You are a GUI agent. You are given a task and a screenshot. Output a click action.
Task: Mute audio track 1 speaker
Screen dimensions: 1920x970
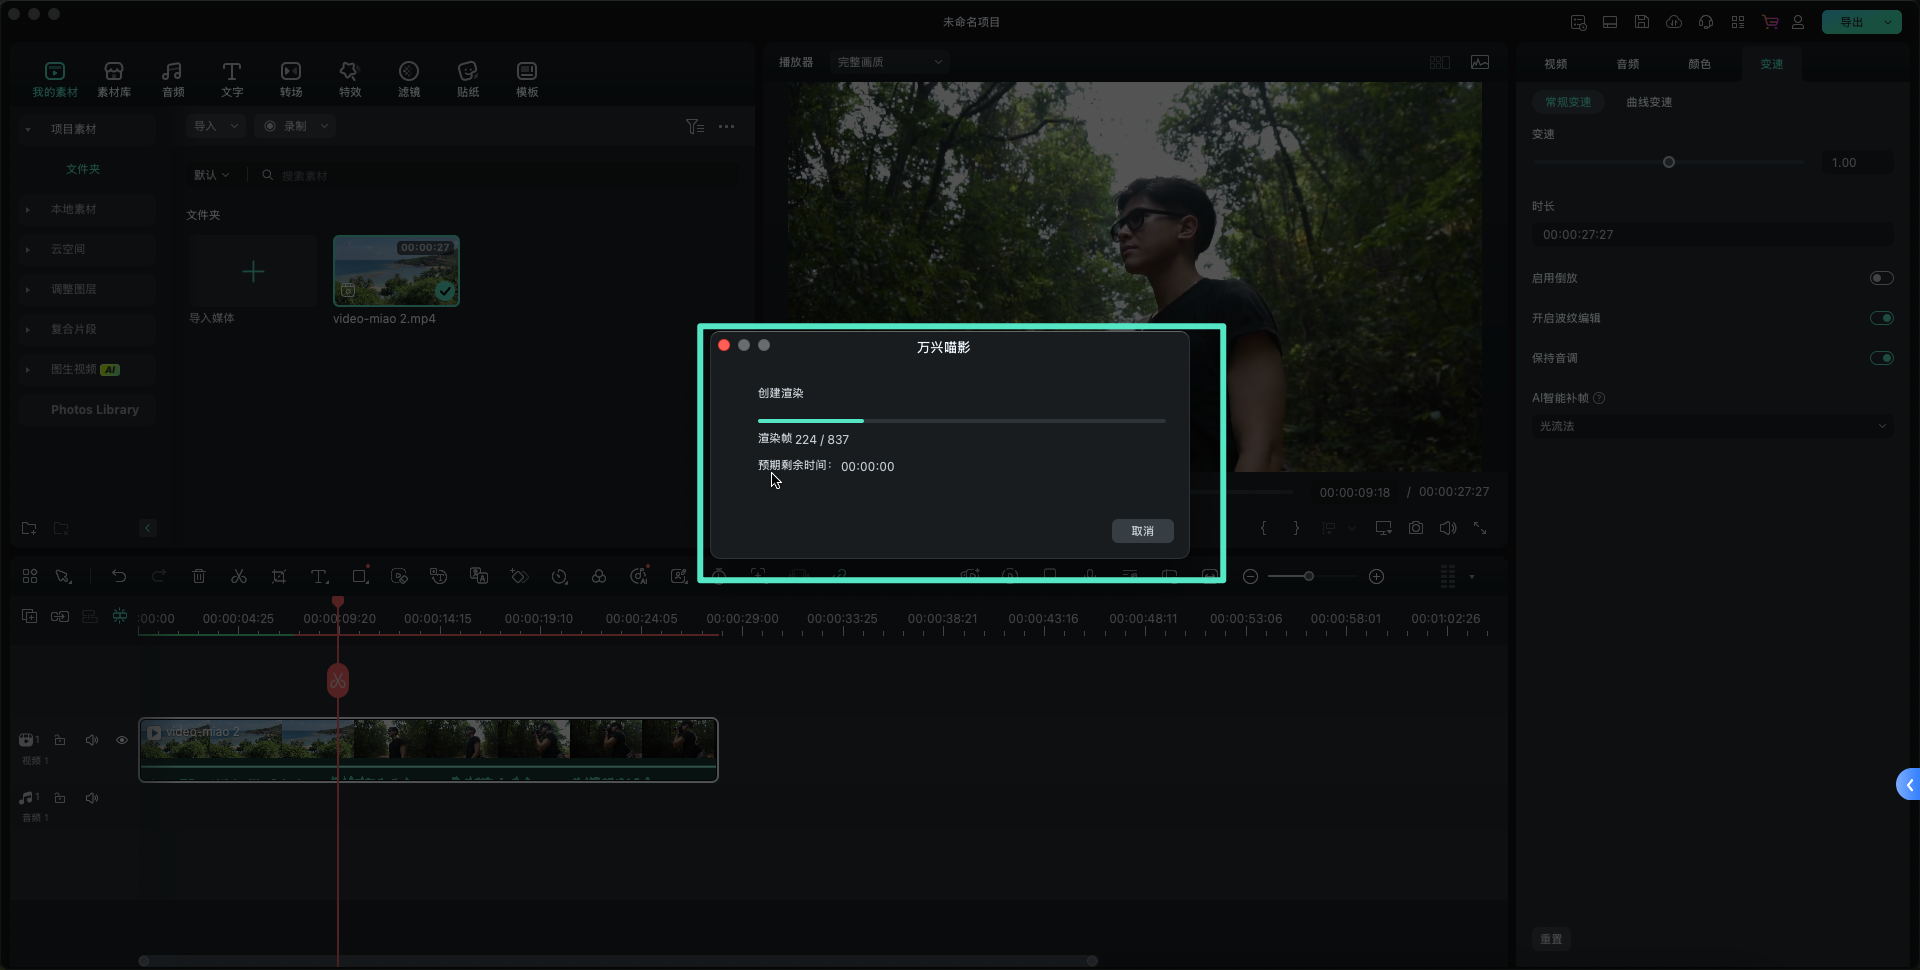pos(92,798)
